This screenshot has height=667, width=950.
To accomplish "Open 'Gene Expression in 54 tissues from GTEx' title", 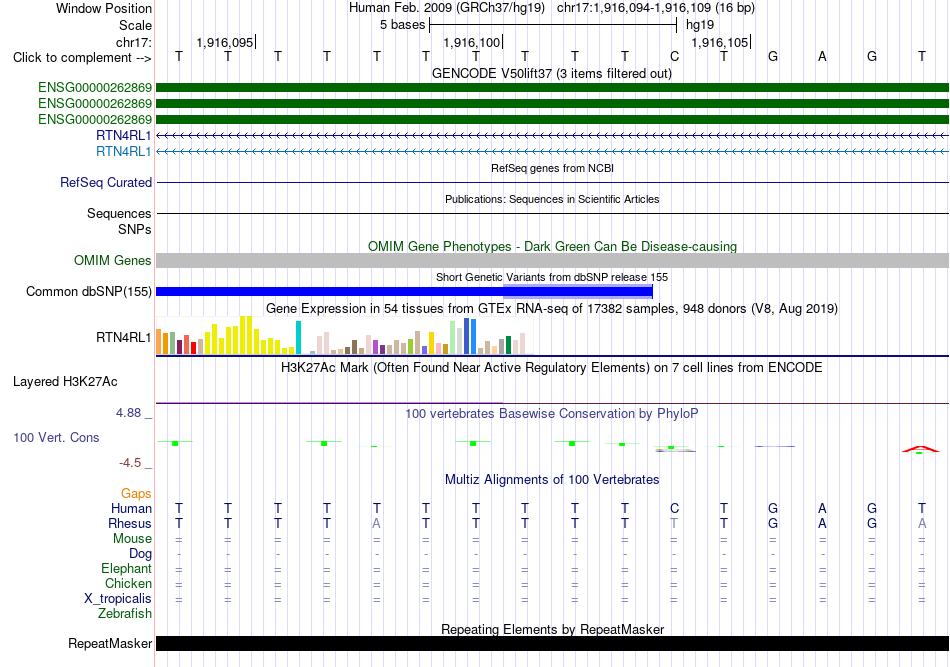I will click(x=552, y=308).
